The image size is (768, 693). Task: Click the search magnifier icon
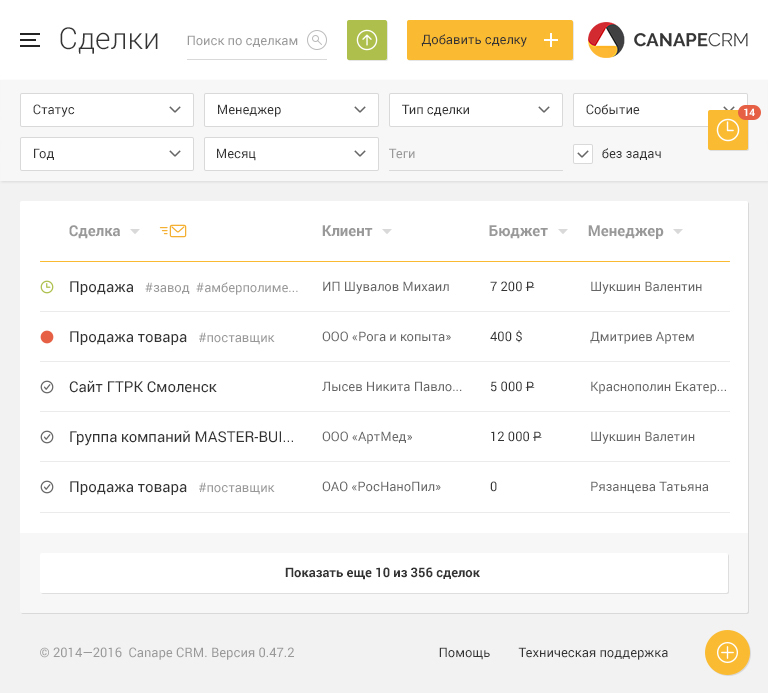tap(317, 40)
